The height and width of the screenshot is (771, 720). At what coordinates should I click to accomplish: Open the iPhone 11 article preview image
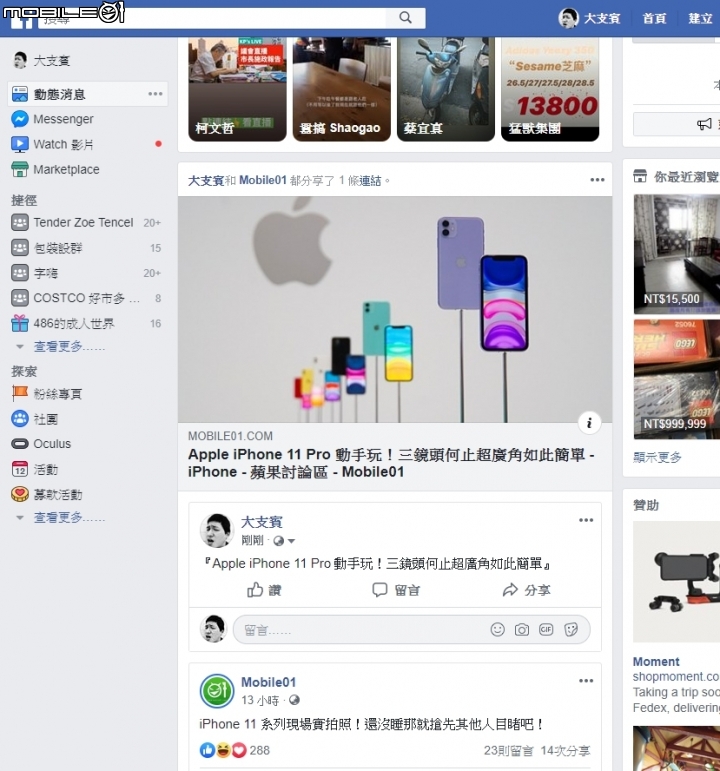[x=395, y=309]
